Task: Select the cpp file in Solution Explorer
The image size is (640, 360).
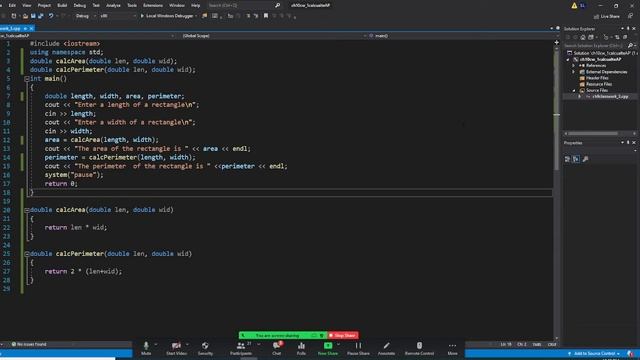Action: (x=610, y=97)
